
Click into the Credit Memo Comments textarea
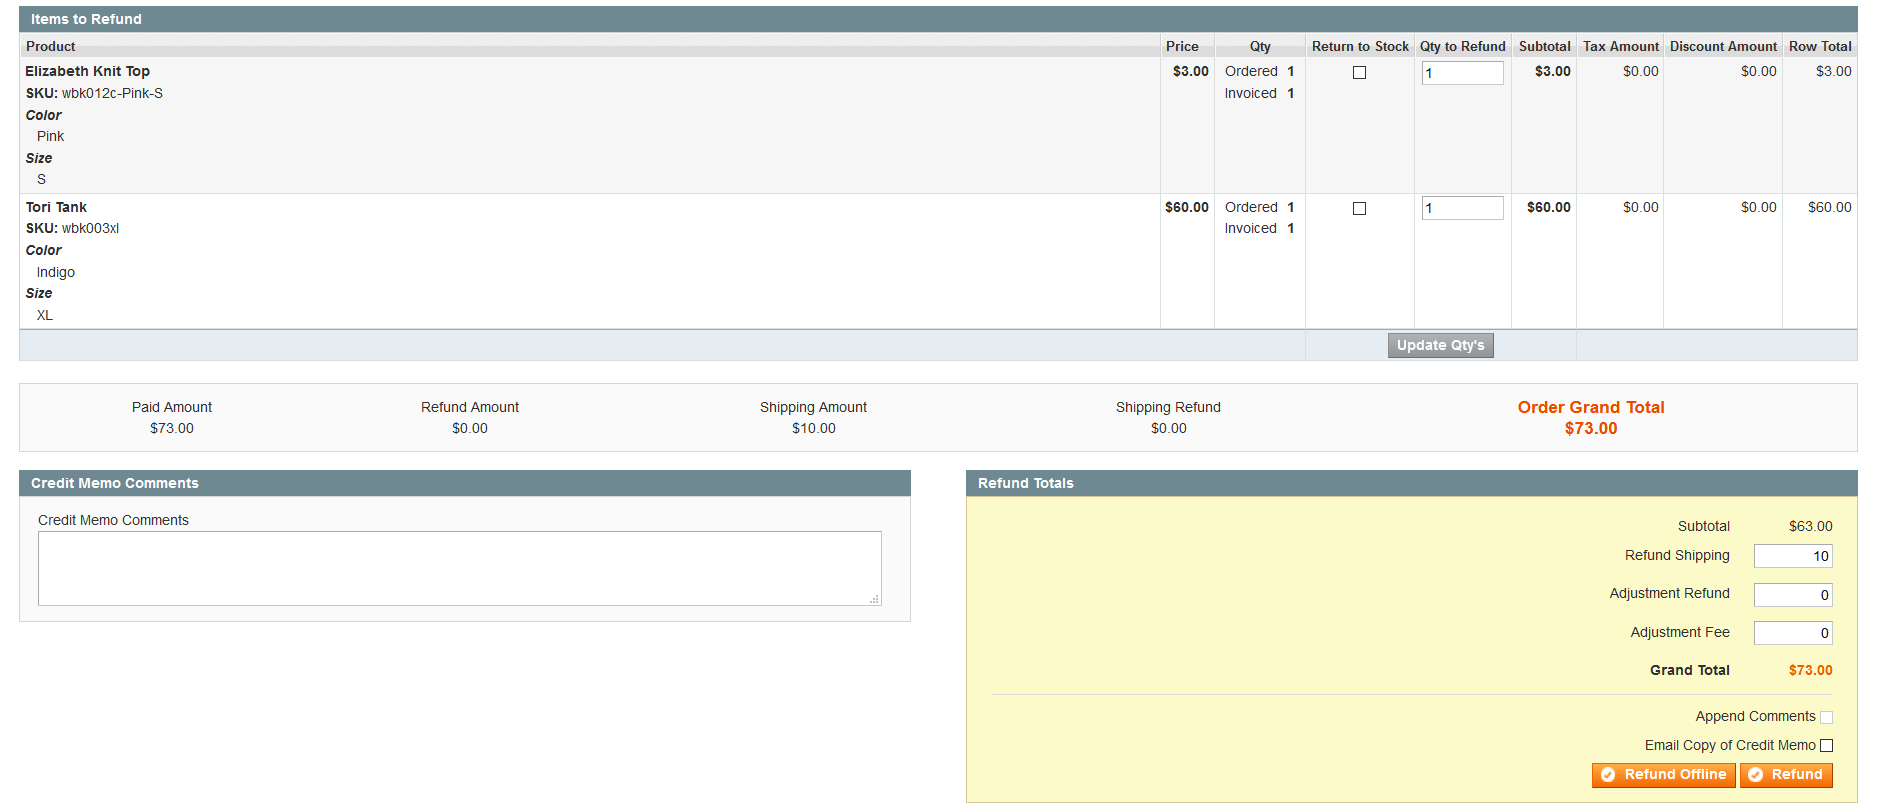(459, 568)
